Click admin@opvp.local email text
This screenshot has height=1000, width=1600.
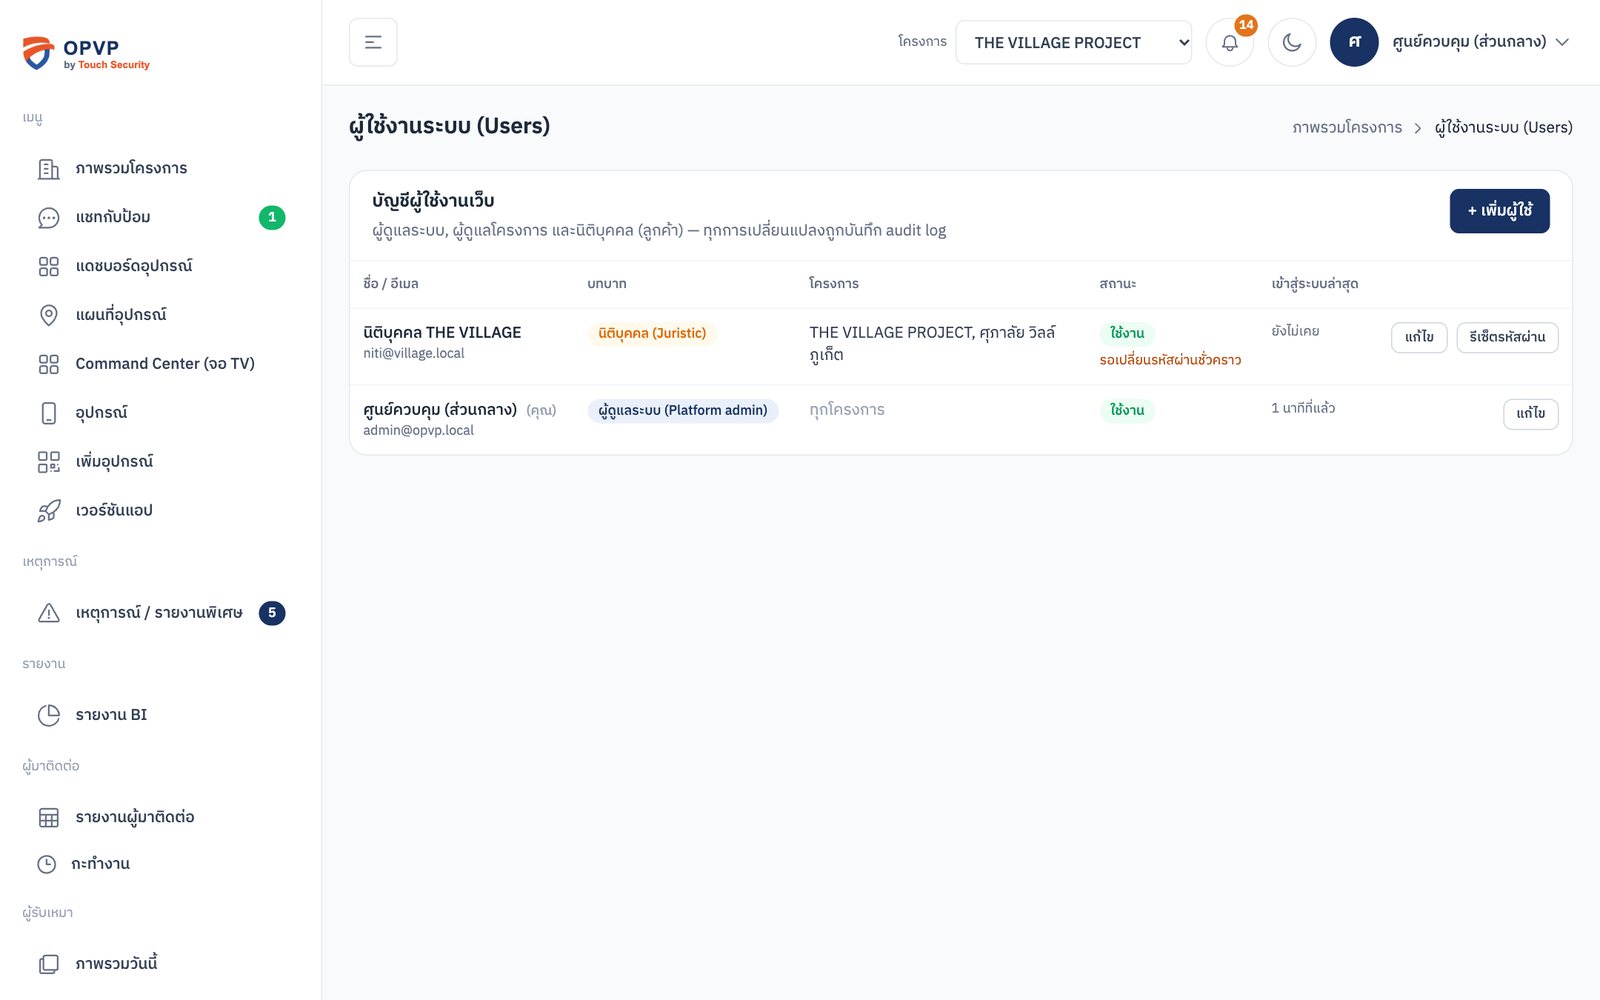418,431
